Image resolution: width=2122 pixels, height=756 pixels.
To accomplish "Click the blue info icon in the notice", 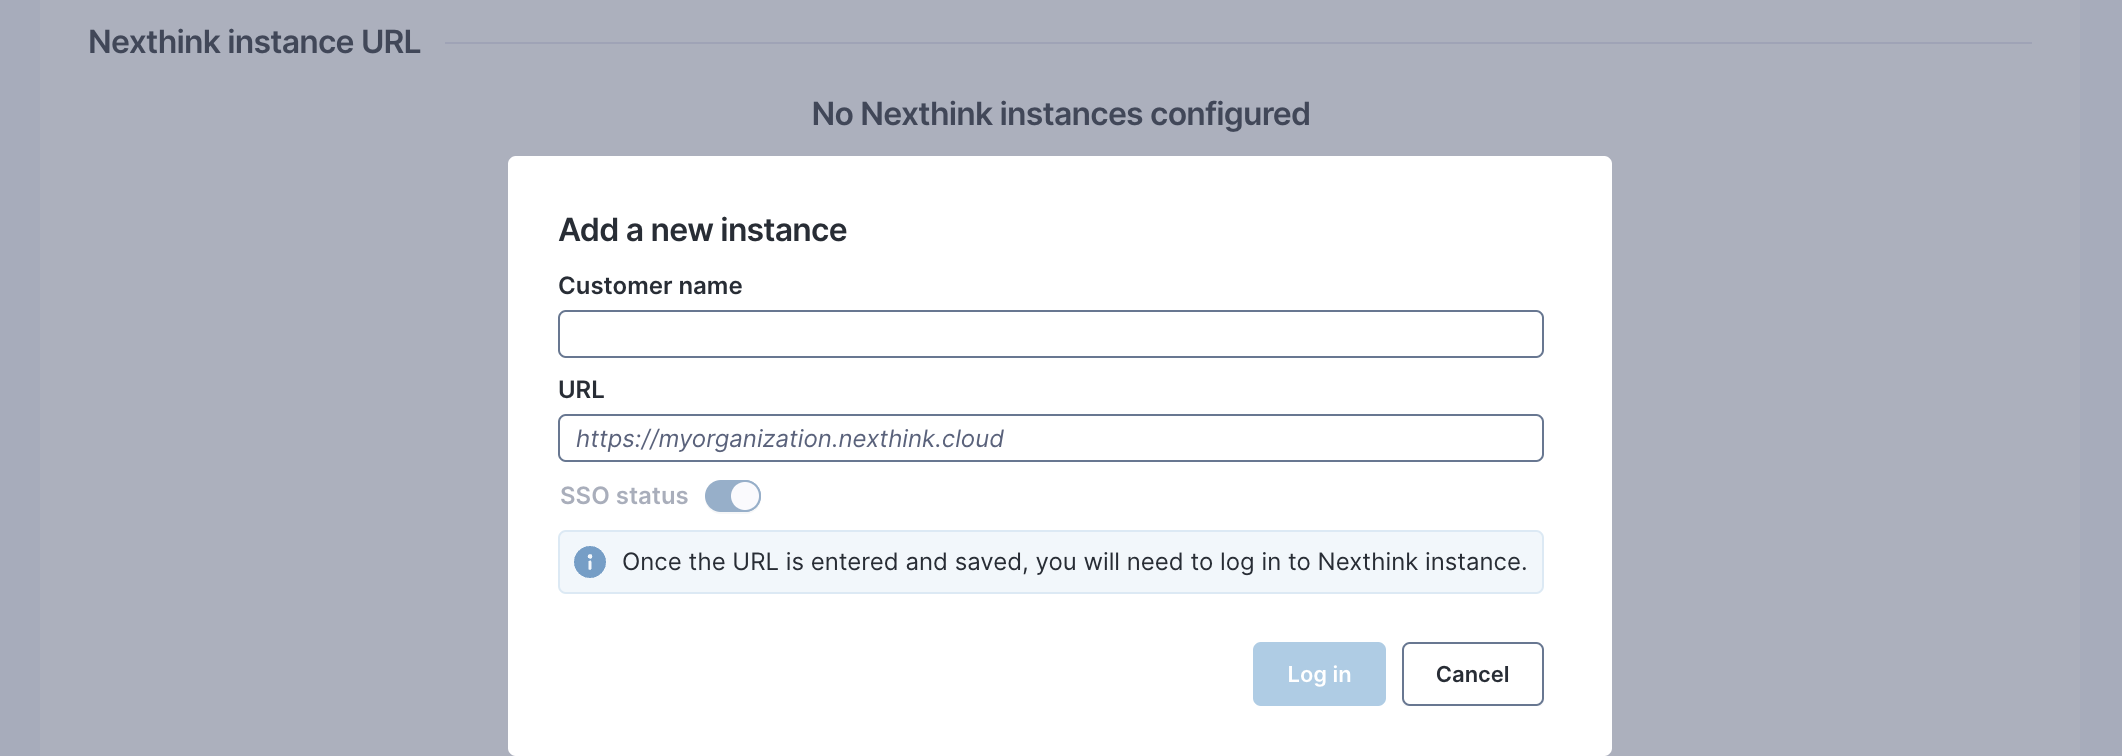I will [589, 562].
